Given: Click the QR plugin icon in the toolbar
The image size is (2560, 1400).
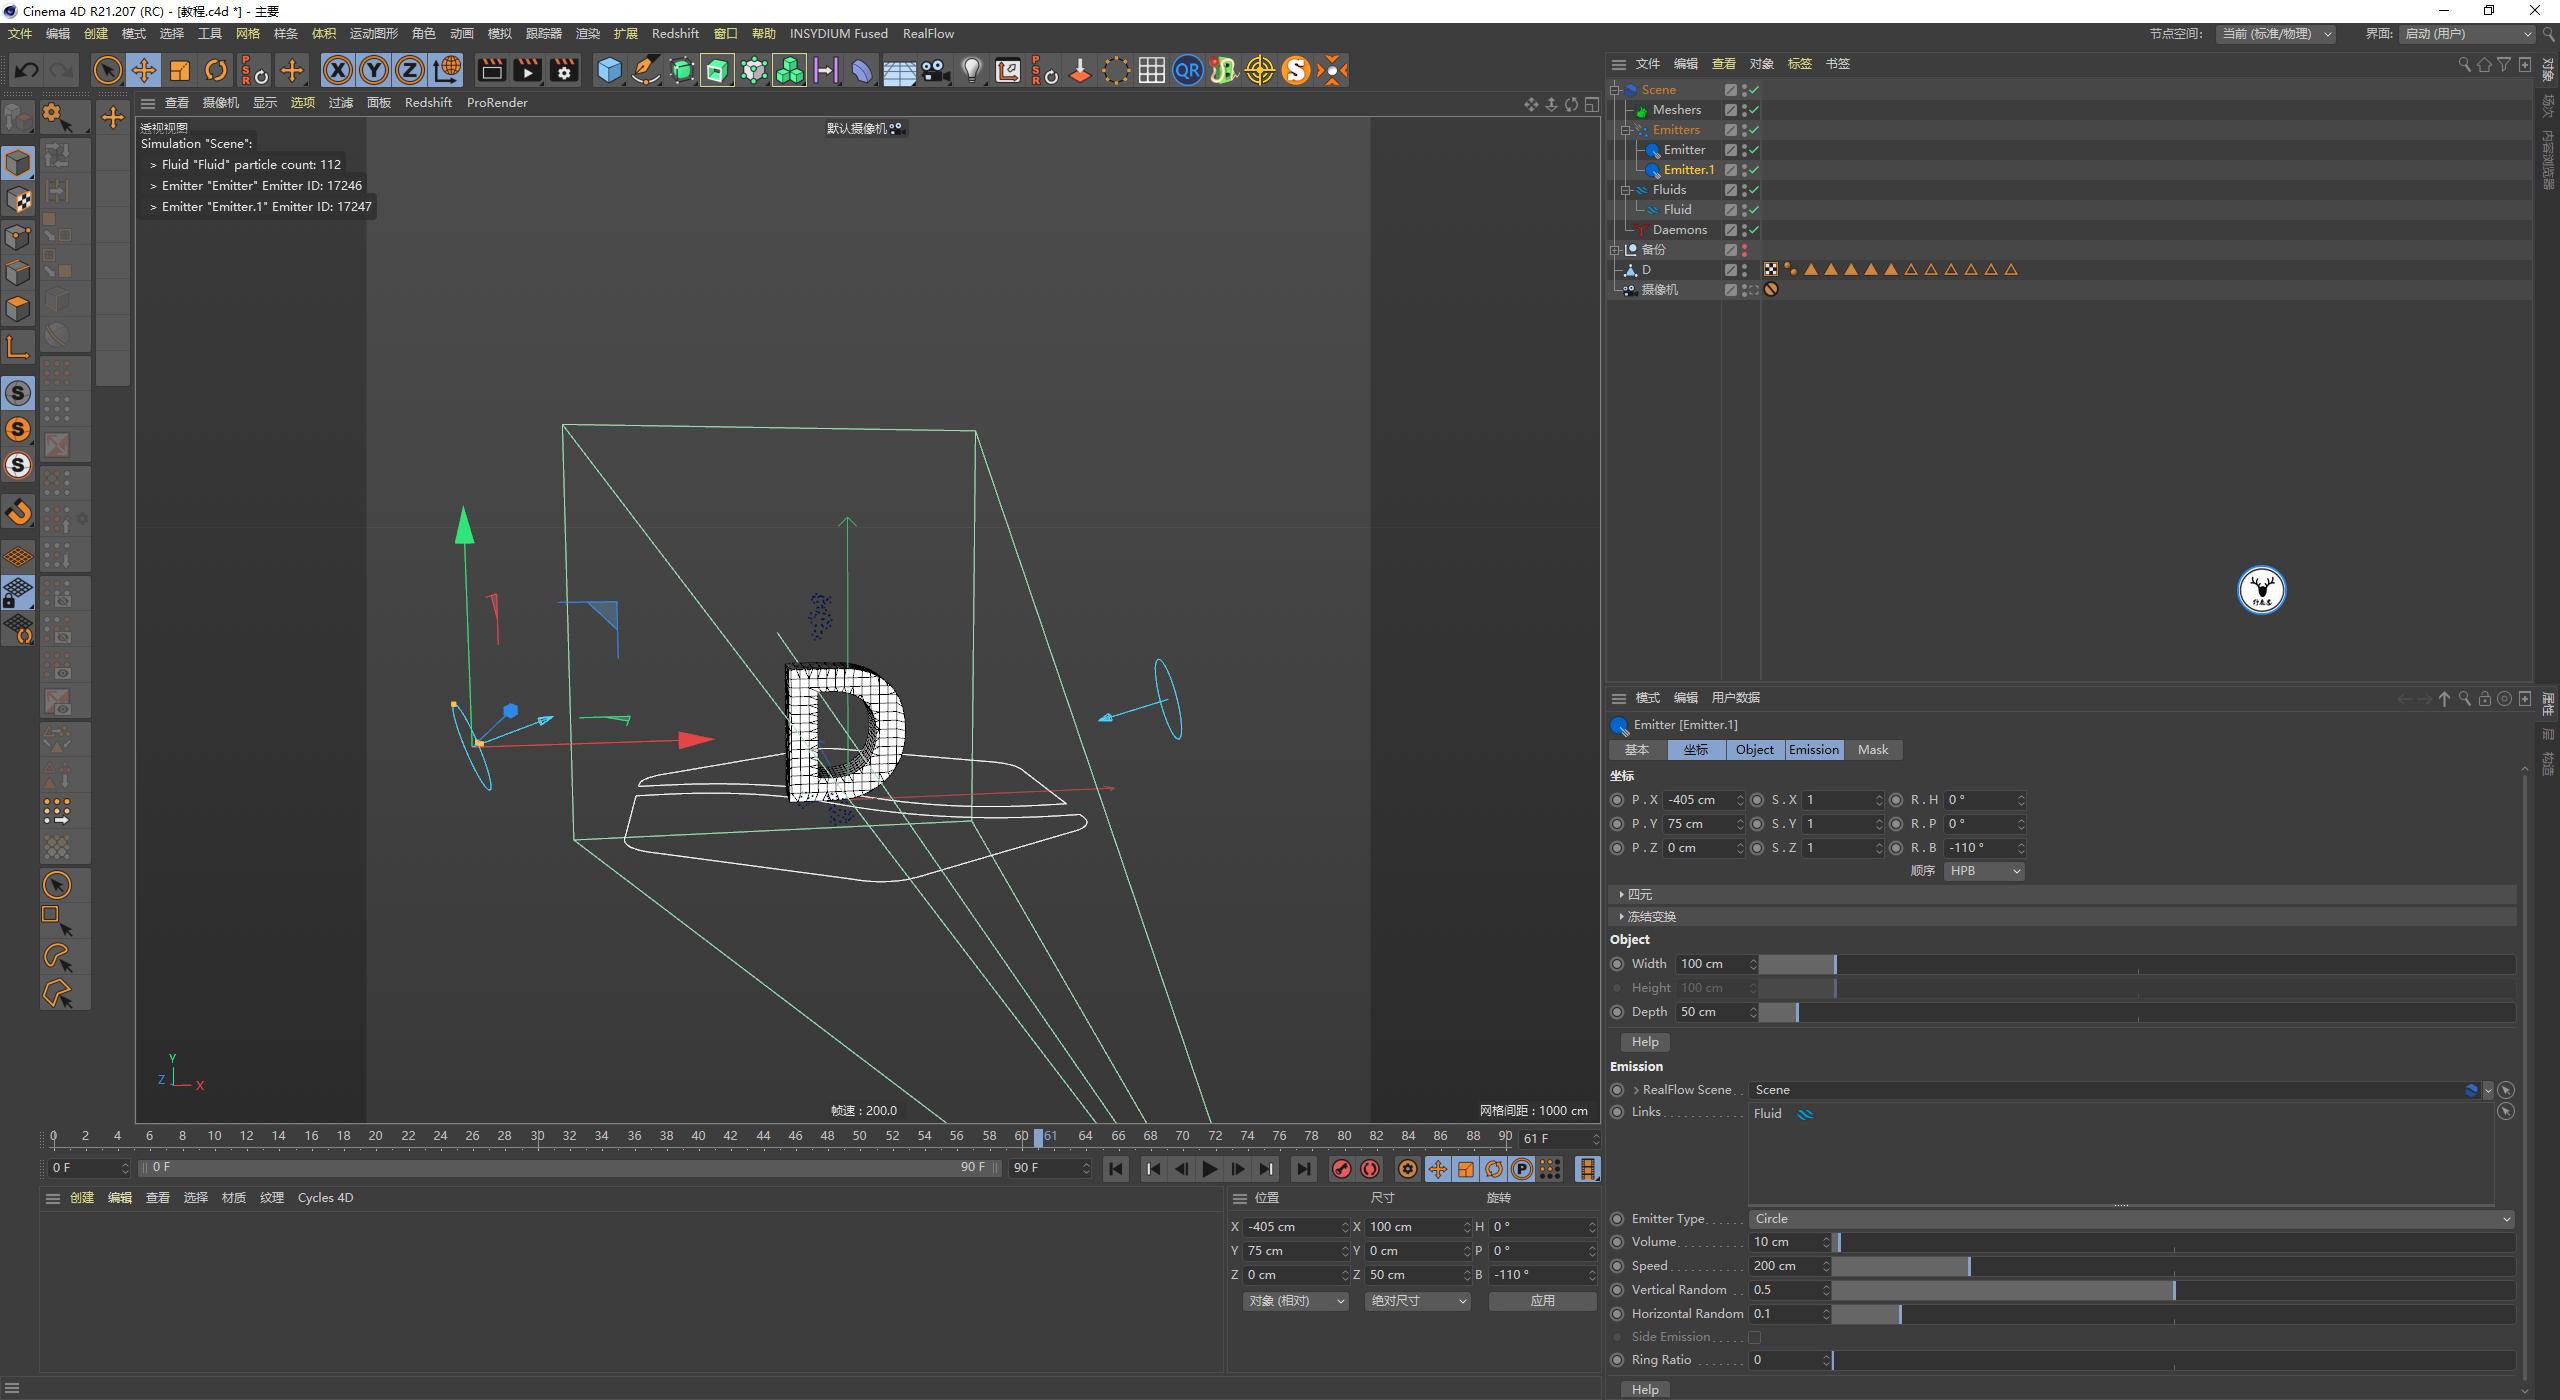Looking at the screenshot, I should (x=1187, y=70).
